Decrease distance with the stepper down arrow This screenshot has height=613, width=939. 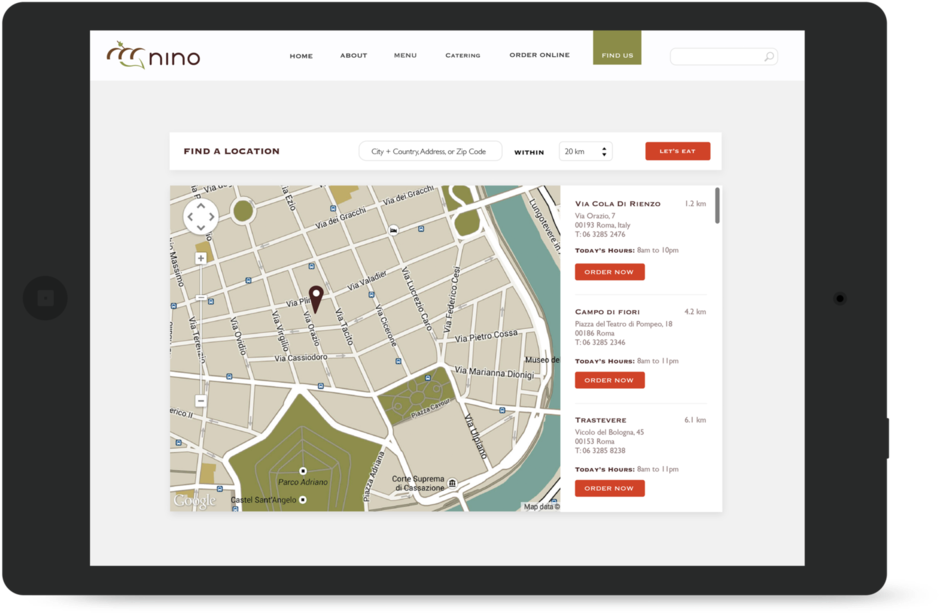pos(604,155)
